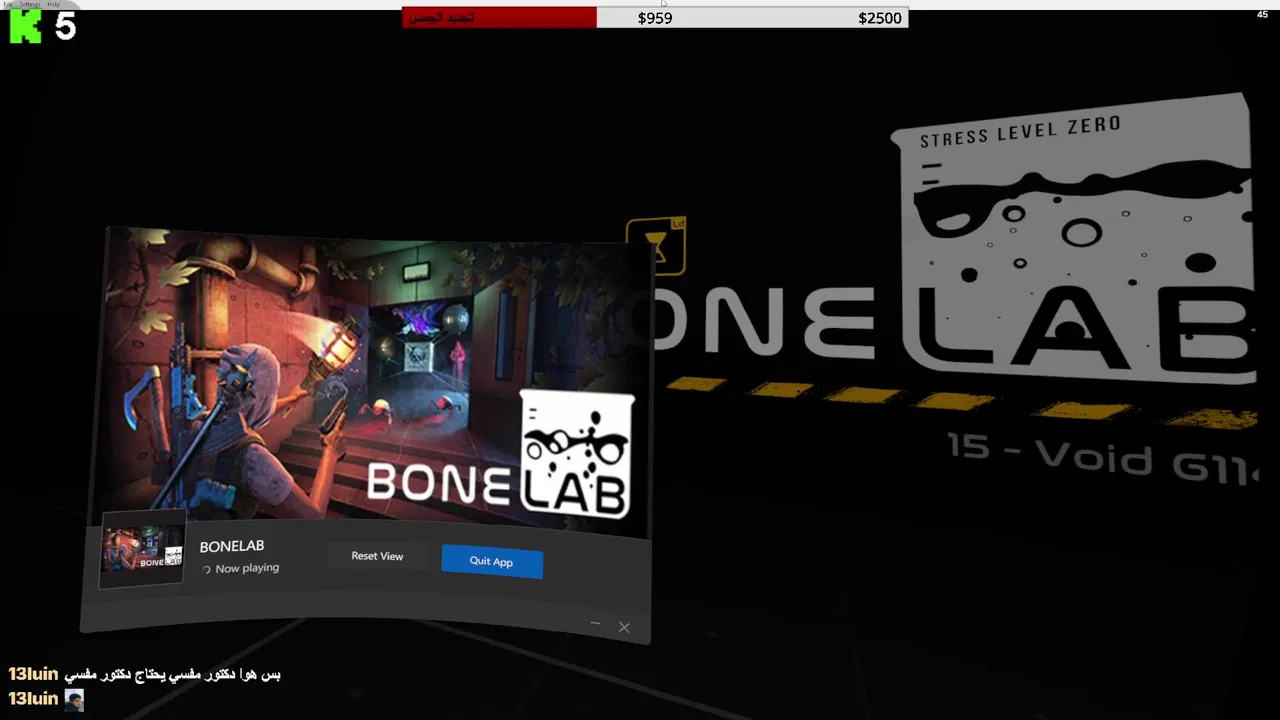Click the viewer count number 5
The image size is (1280, 720).
(65, 27)
